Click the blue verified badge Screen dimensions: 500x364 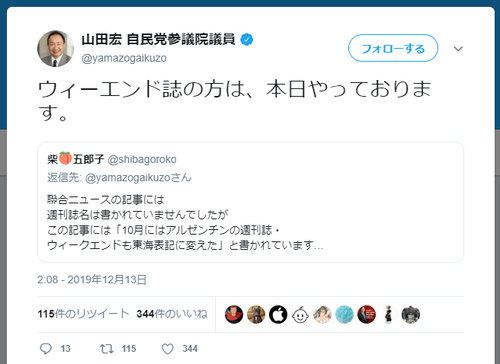click(x=247, y=40)
